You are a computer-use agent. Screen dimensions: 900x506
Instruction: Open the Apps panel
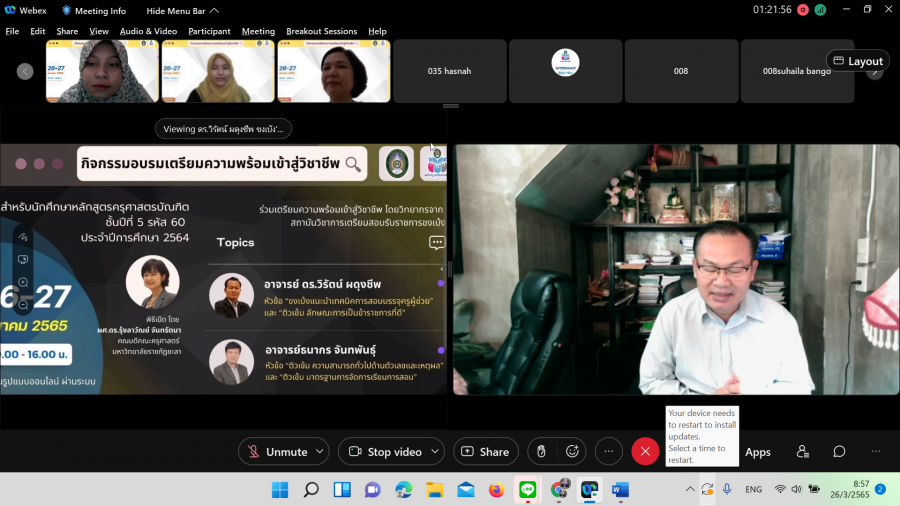pyautogui.click(x=758, y=452)
